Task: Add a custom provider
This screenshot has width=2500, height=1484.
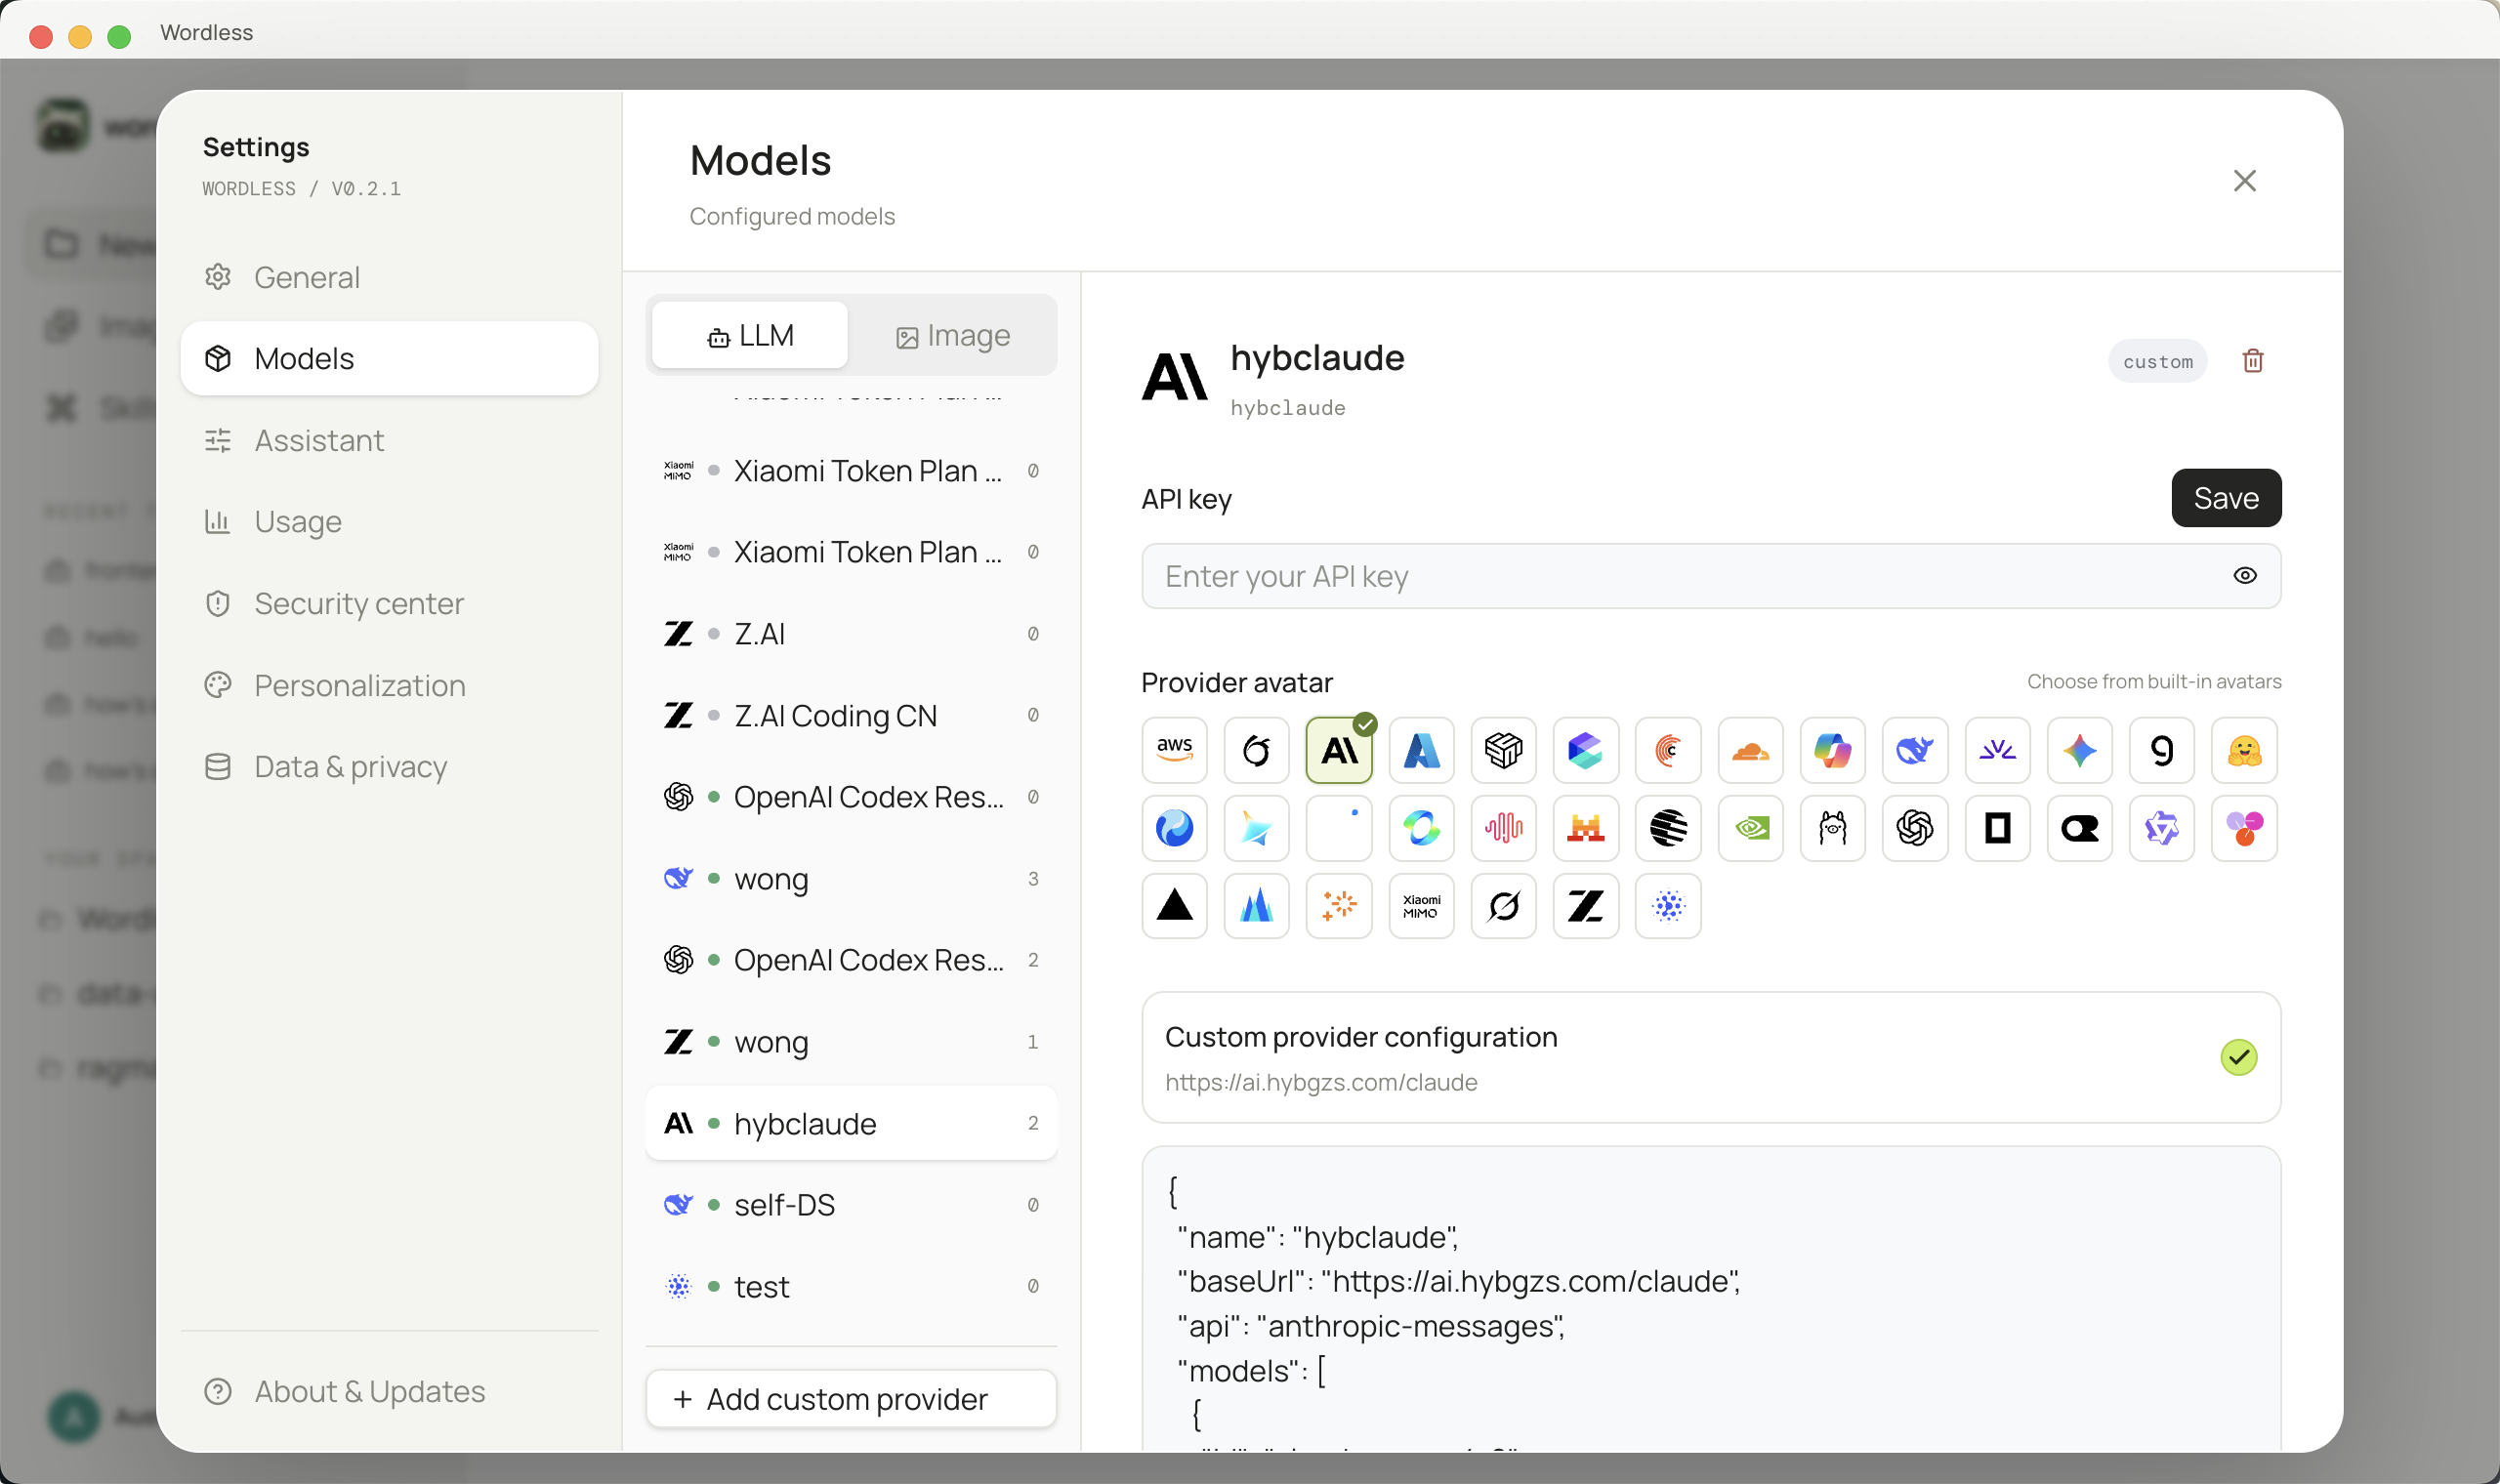Action: coord(851,1399)
